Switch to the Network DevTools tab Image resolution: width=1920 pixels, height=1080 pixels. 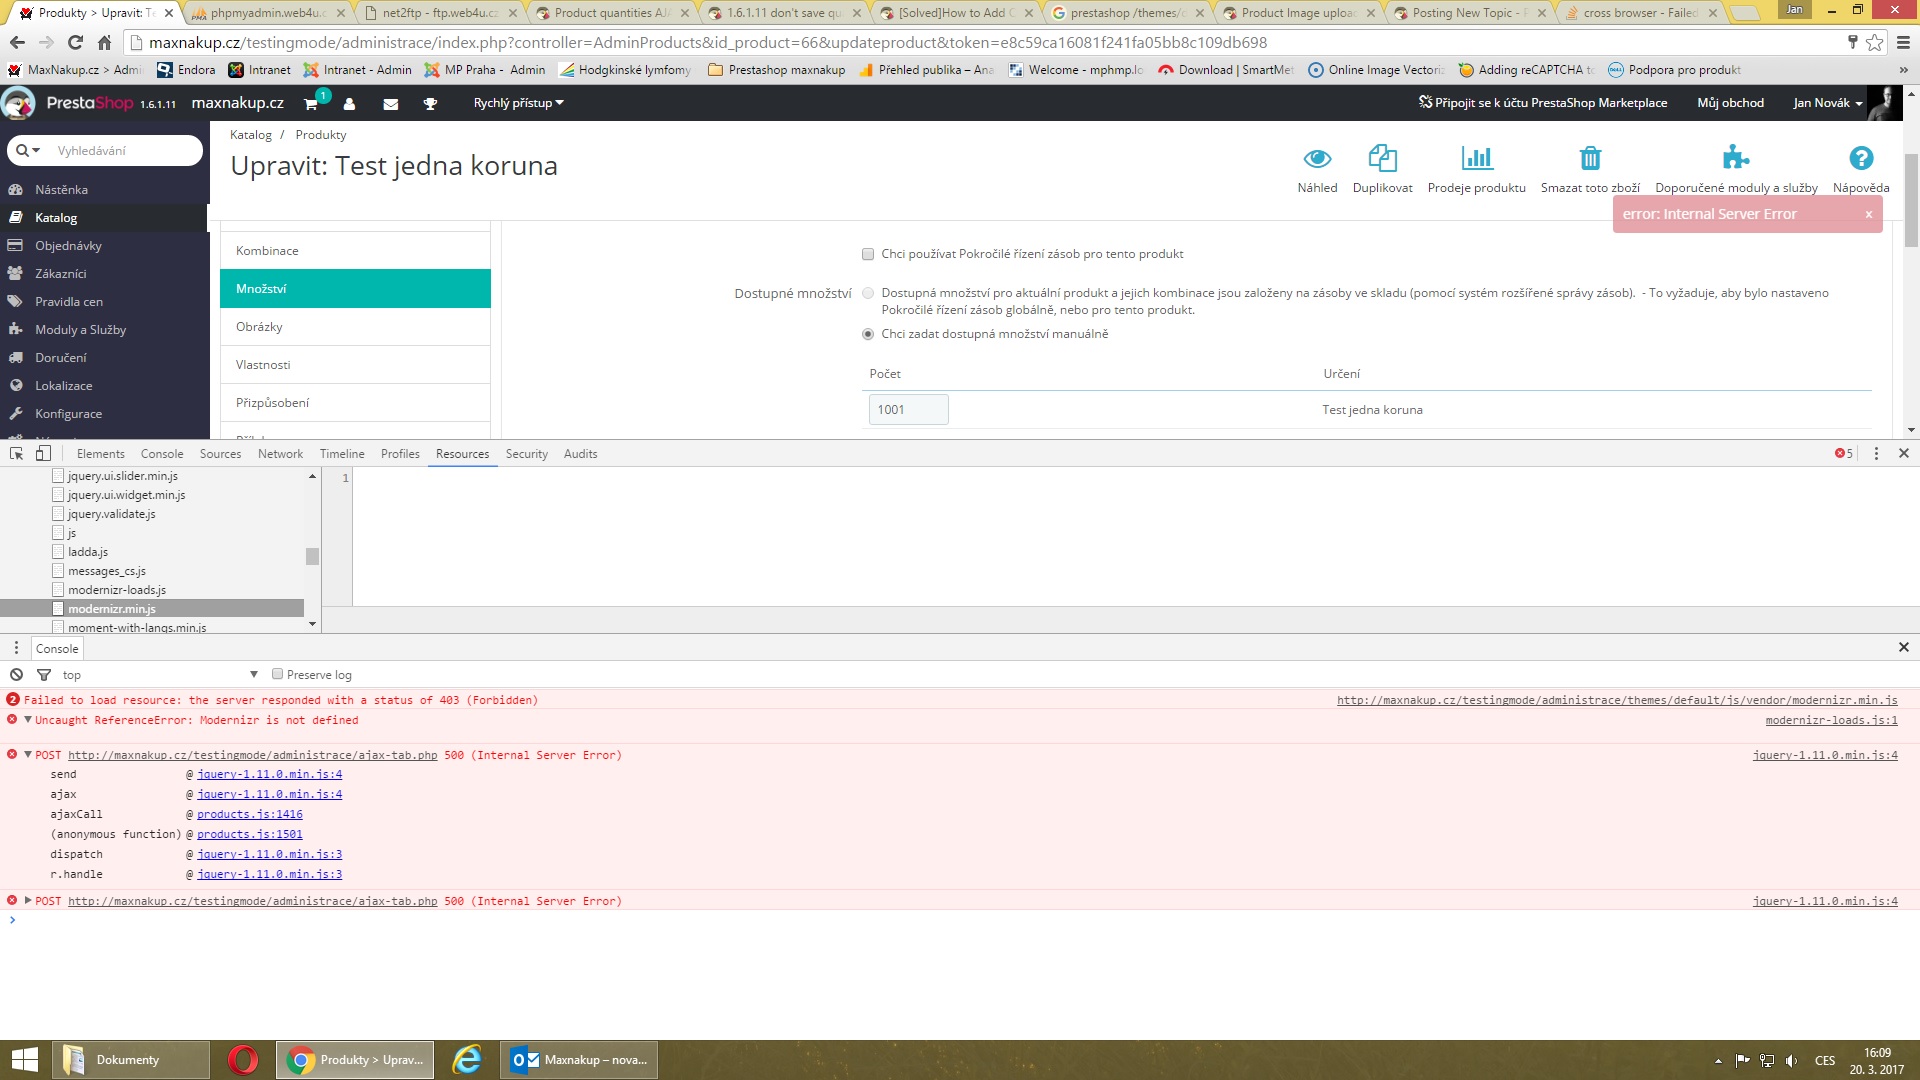click(x=280, y=454)
